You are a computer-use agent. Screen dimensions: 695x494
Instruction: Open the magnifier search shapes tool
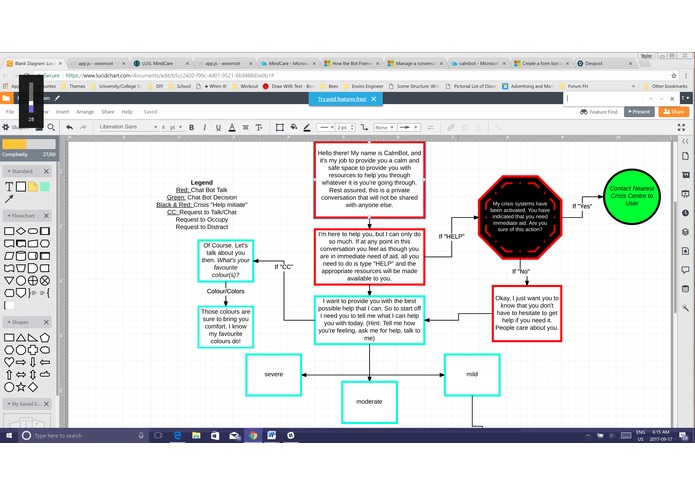tap(51, 128)
